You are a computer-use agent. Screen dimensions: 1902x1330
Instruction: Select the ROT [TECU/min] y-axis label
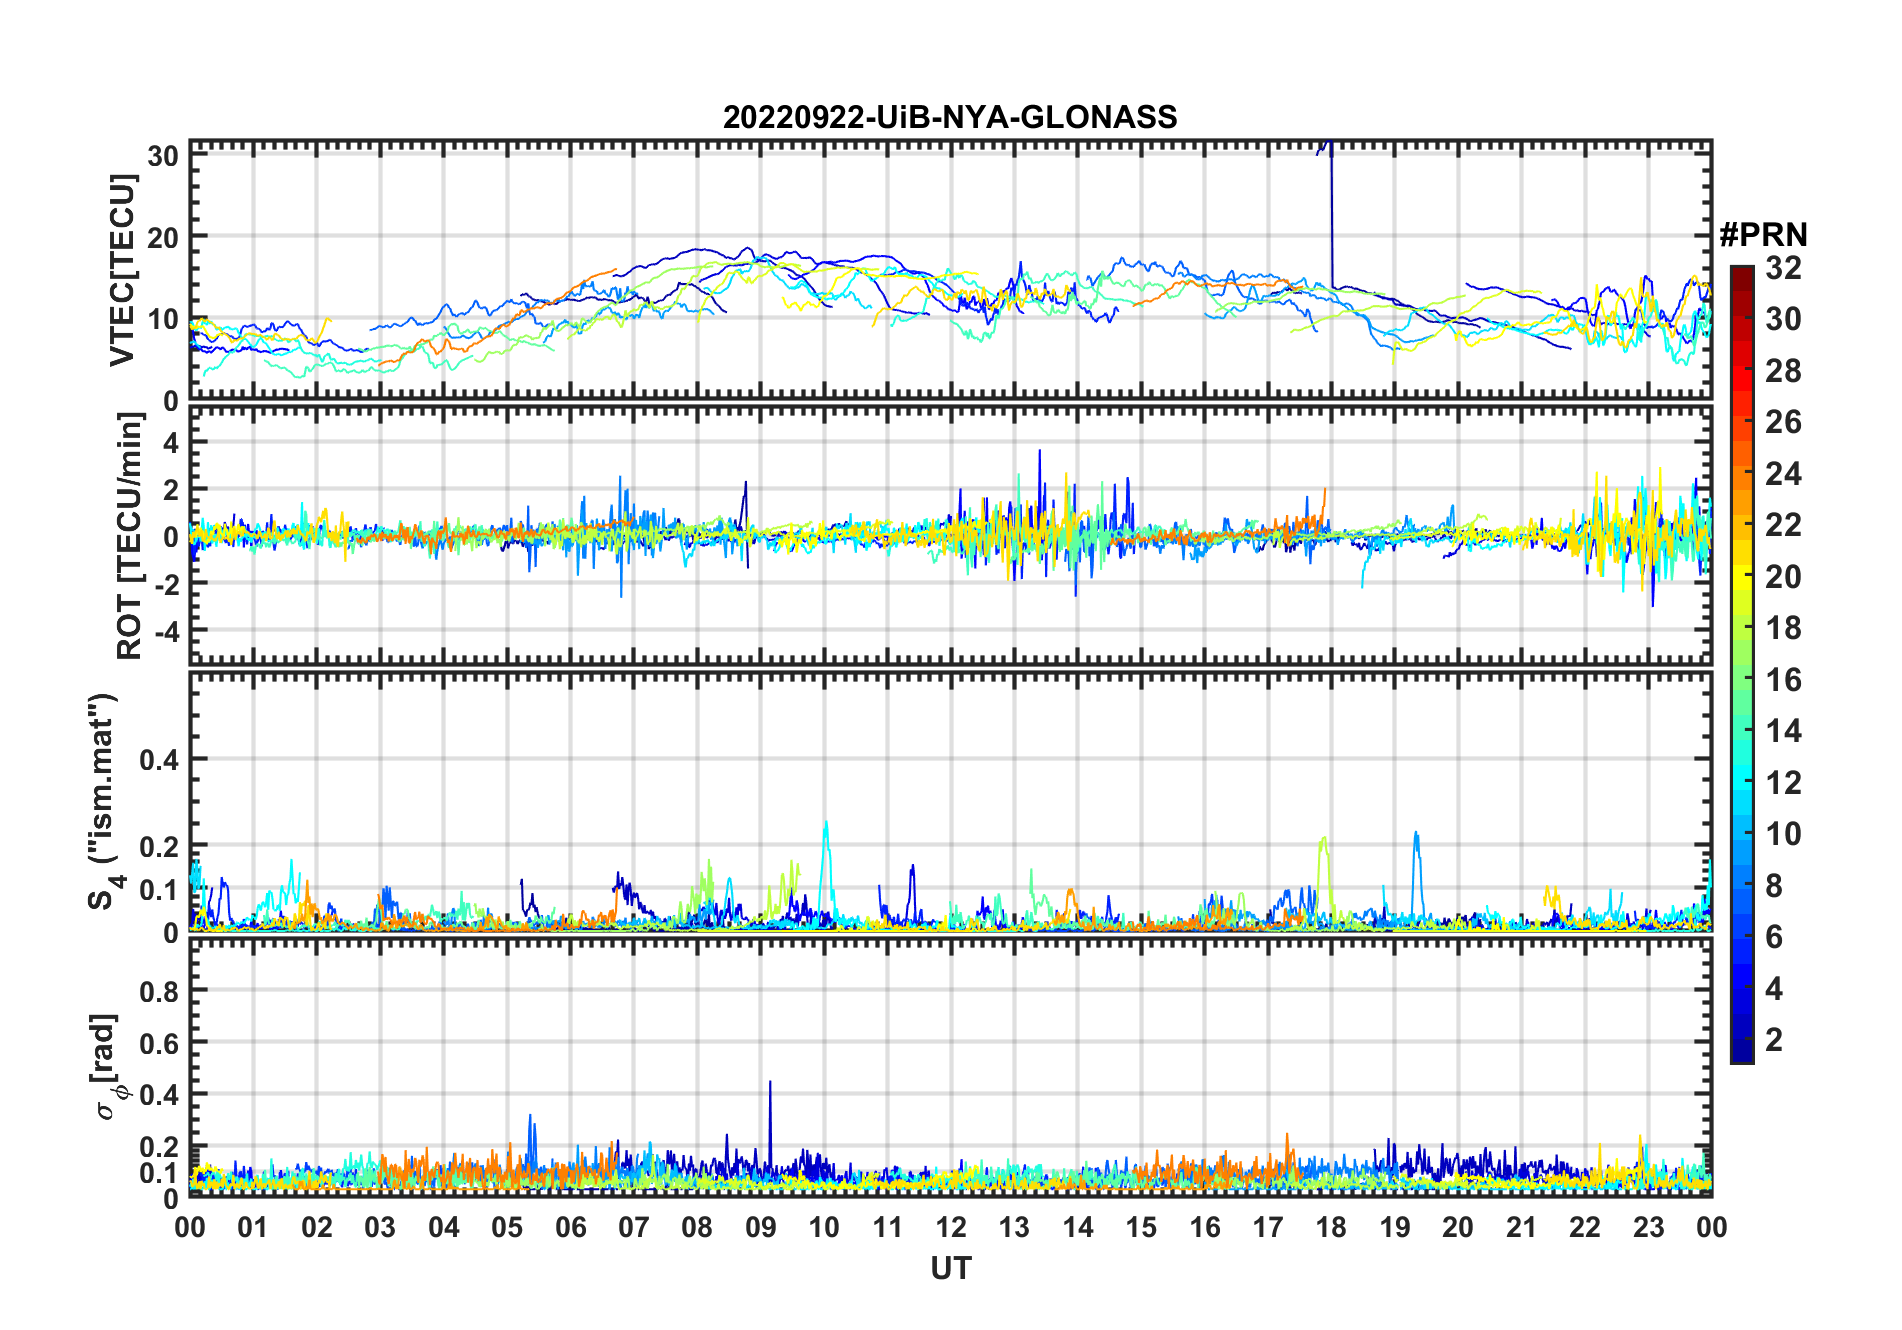[x=129, y=536]
